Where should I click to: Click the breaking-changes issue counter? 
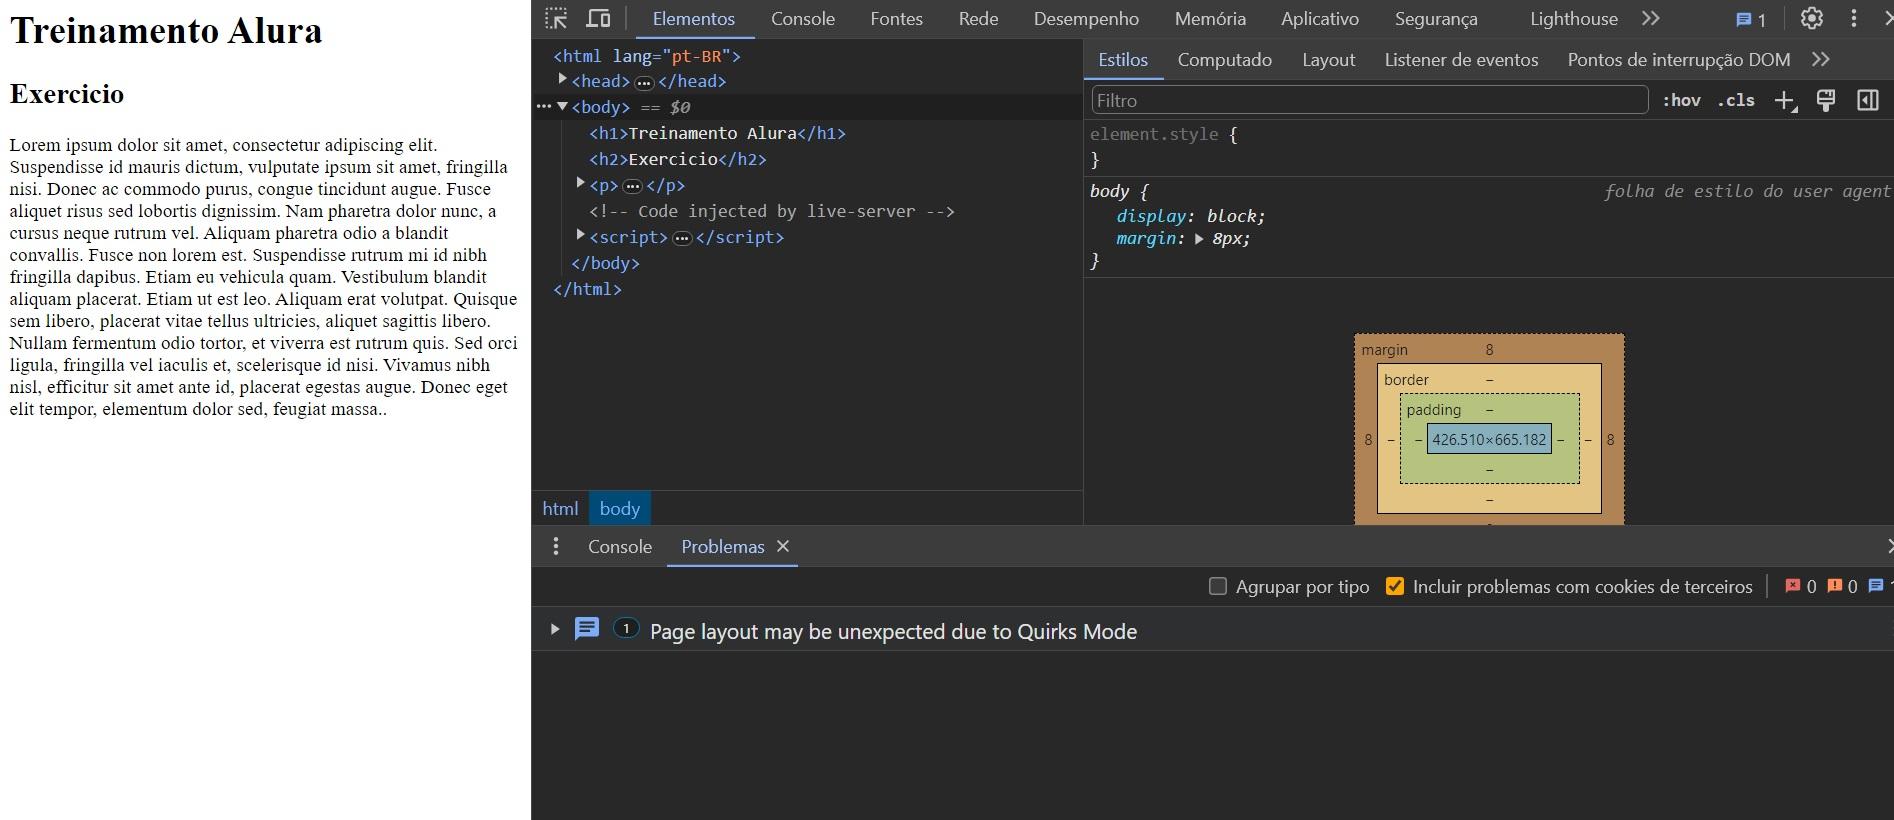1842,586
